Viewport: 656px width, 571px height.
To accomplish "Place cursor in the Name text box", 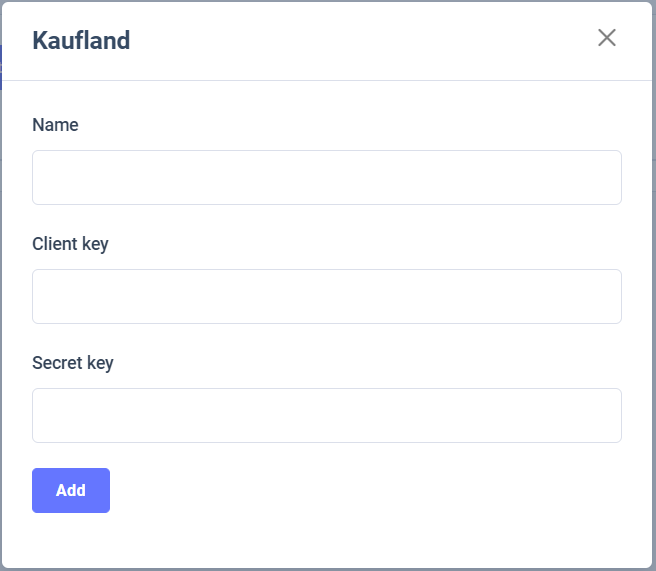I will [327, 178].
